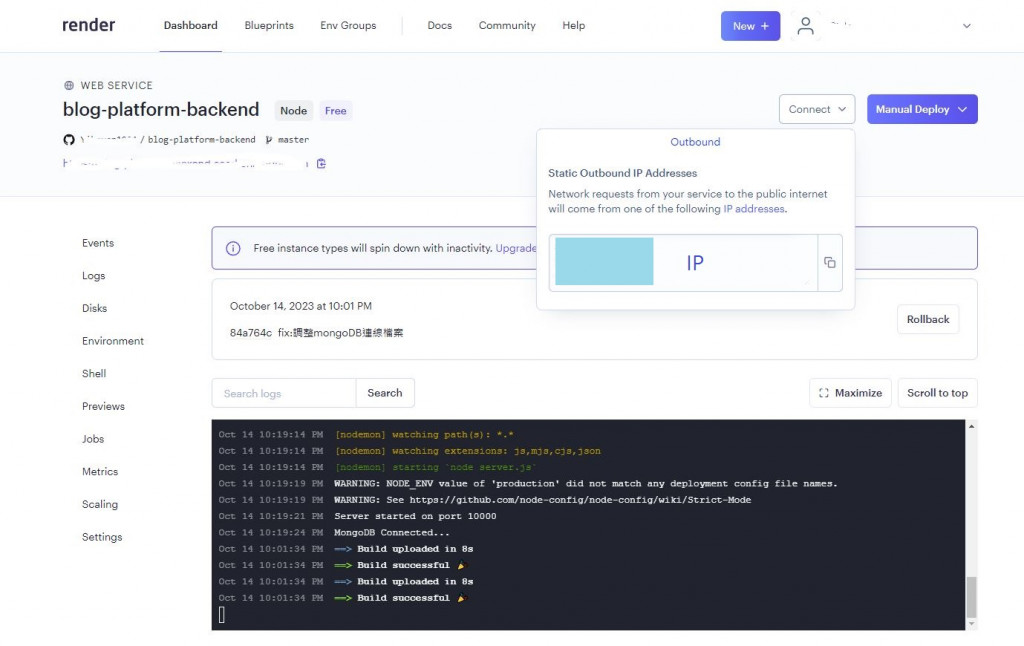The width and height of the screenshot is (1024, 646).
Task: Open Settings in the sidebar
Action: coord(102,537)
